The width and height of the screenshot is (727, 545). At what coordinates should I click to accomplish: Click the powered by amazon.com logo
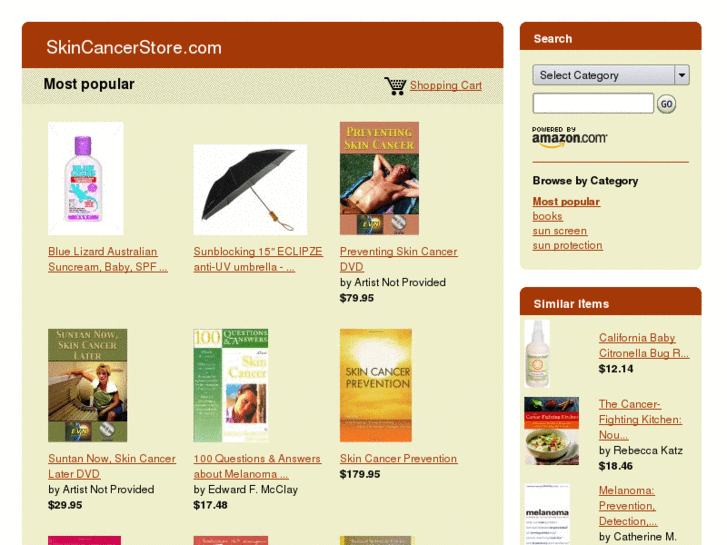coord(569,137)
